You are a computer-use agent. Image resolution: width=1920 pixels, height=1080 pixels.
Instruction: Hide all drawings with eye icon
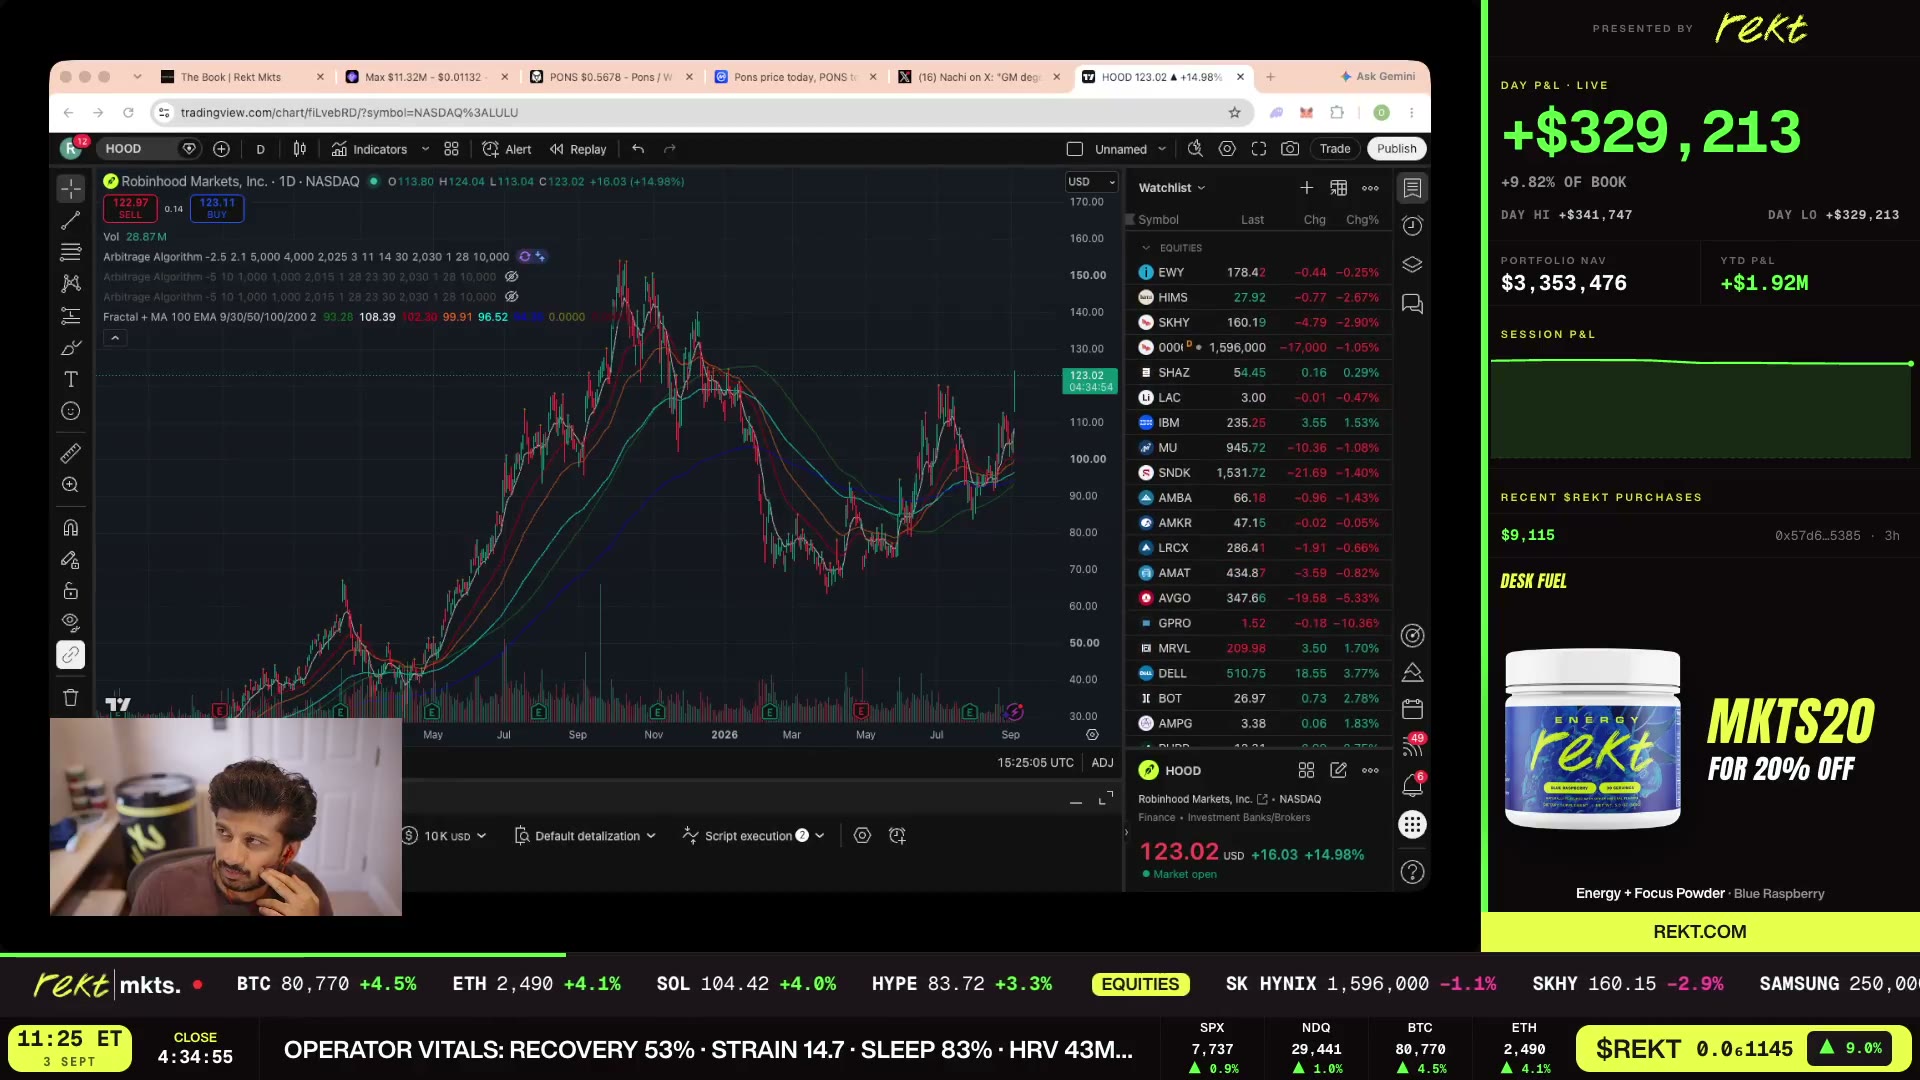[x=70, y=622]
